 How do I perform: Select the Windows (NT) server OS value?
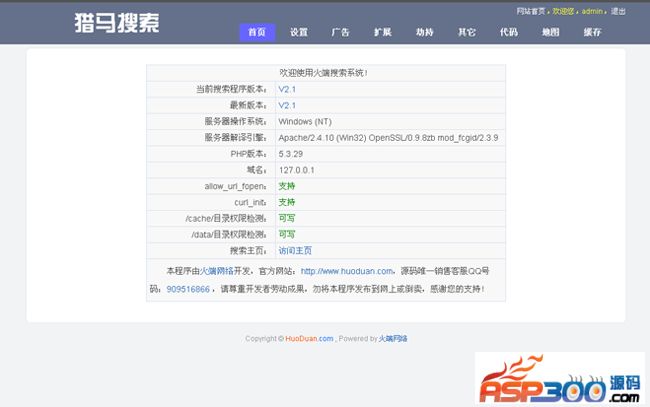[x=305, y=122]
